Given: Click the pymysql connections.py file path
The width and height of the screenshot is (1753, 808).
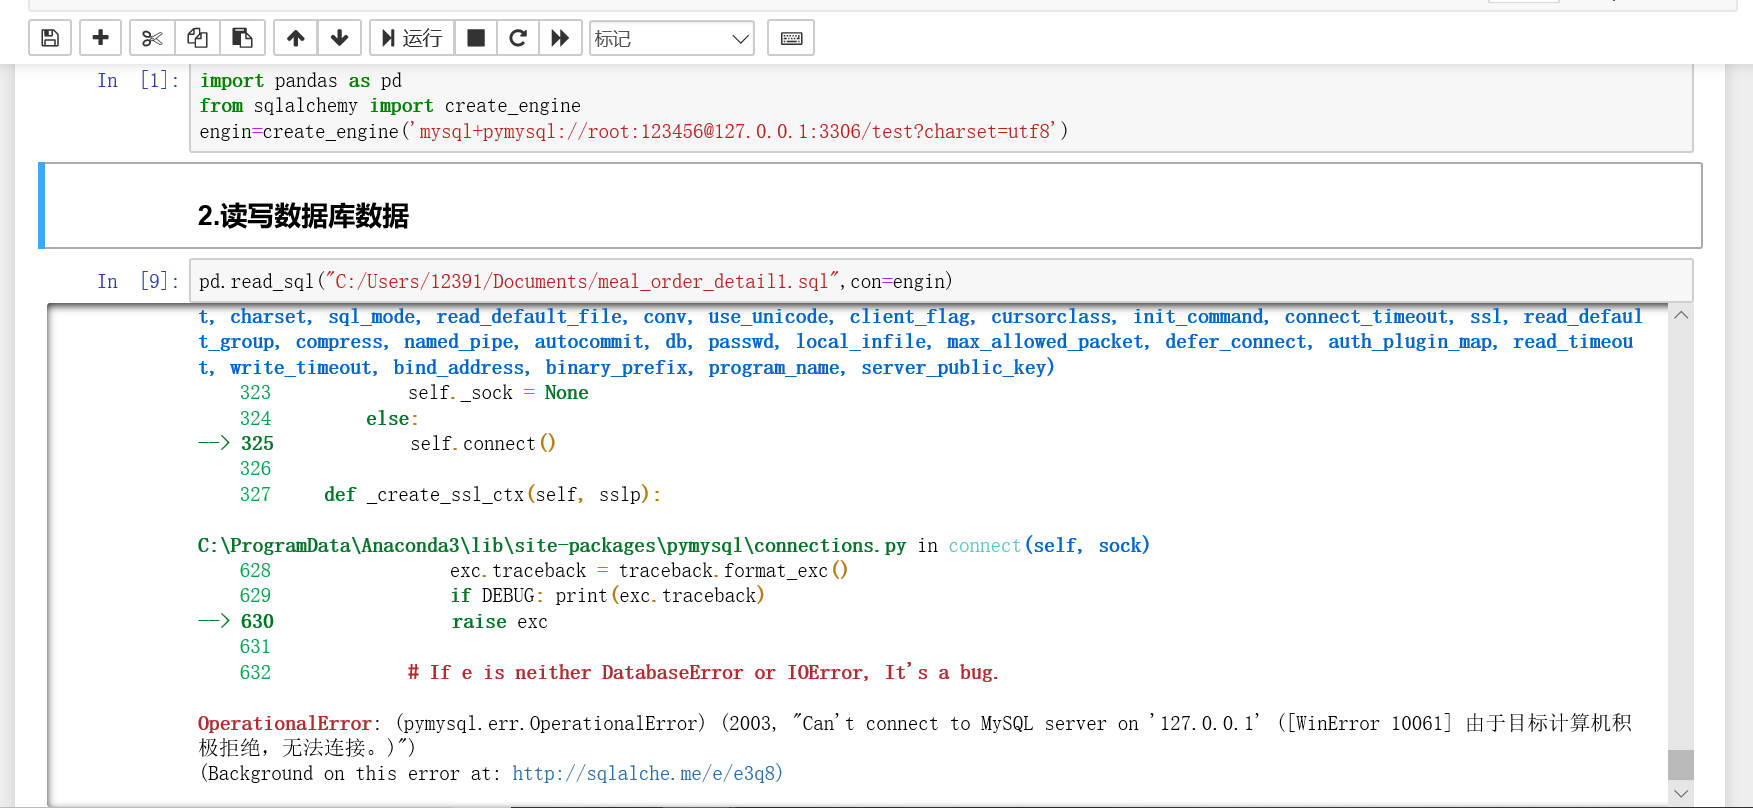Looking at the screenshot, I should tap(552, 545).
